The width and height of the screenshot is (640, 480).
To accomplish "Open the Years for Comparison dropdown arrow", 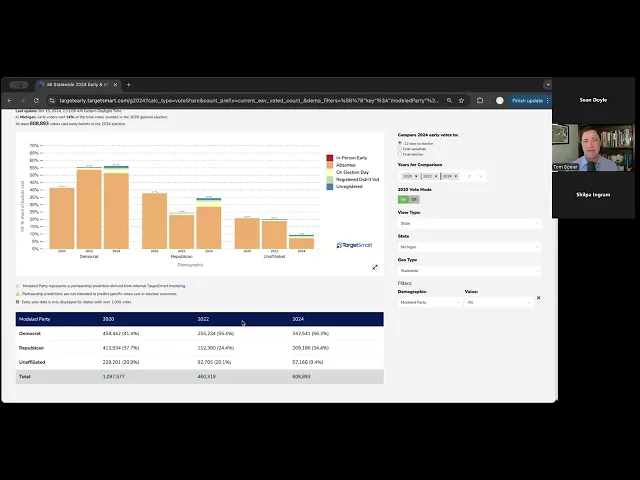I will tap(480, 176).
